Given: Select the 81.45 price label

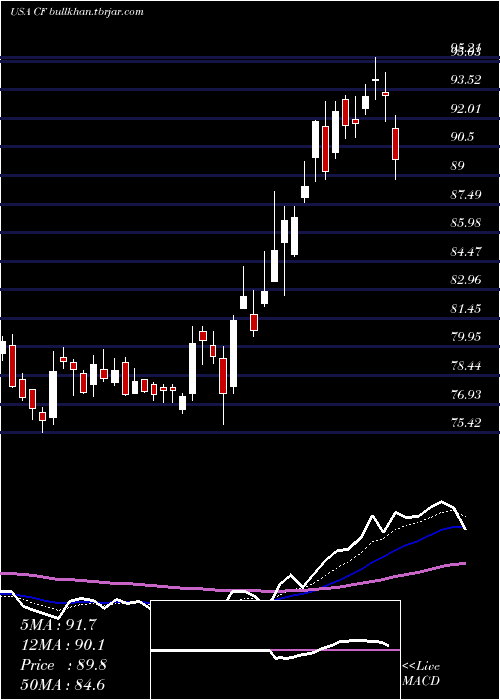Looking at the screenshot, I should tap(466, 308).
